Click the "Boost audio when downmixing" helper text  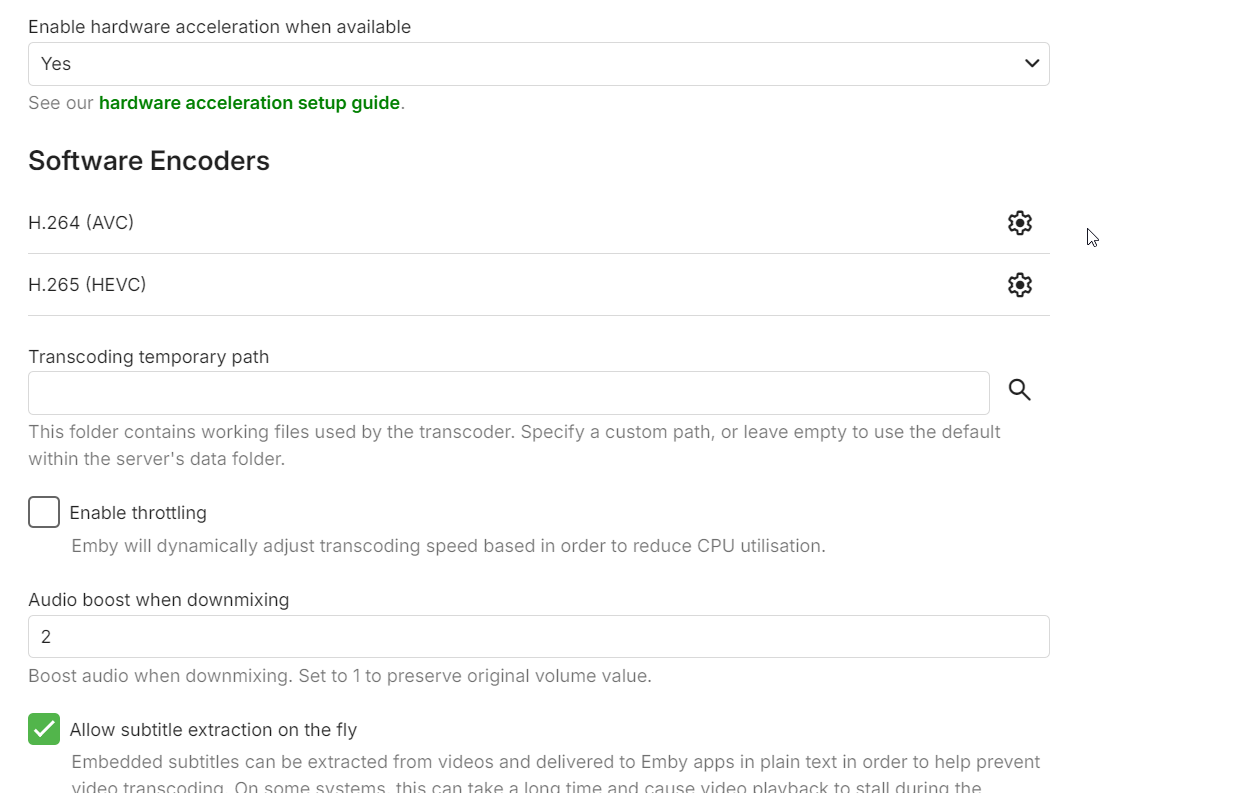(x=340, y=676)
